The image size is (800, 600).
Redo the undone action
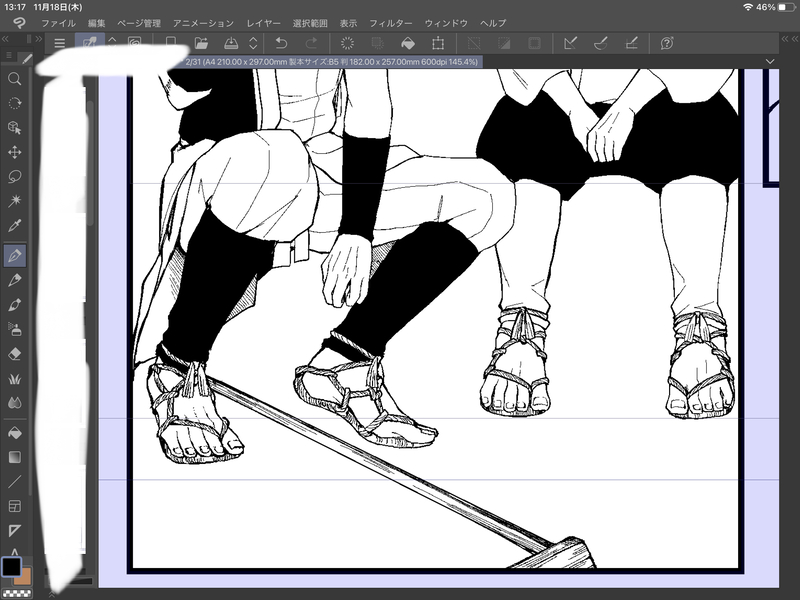[x=311, y=43]
